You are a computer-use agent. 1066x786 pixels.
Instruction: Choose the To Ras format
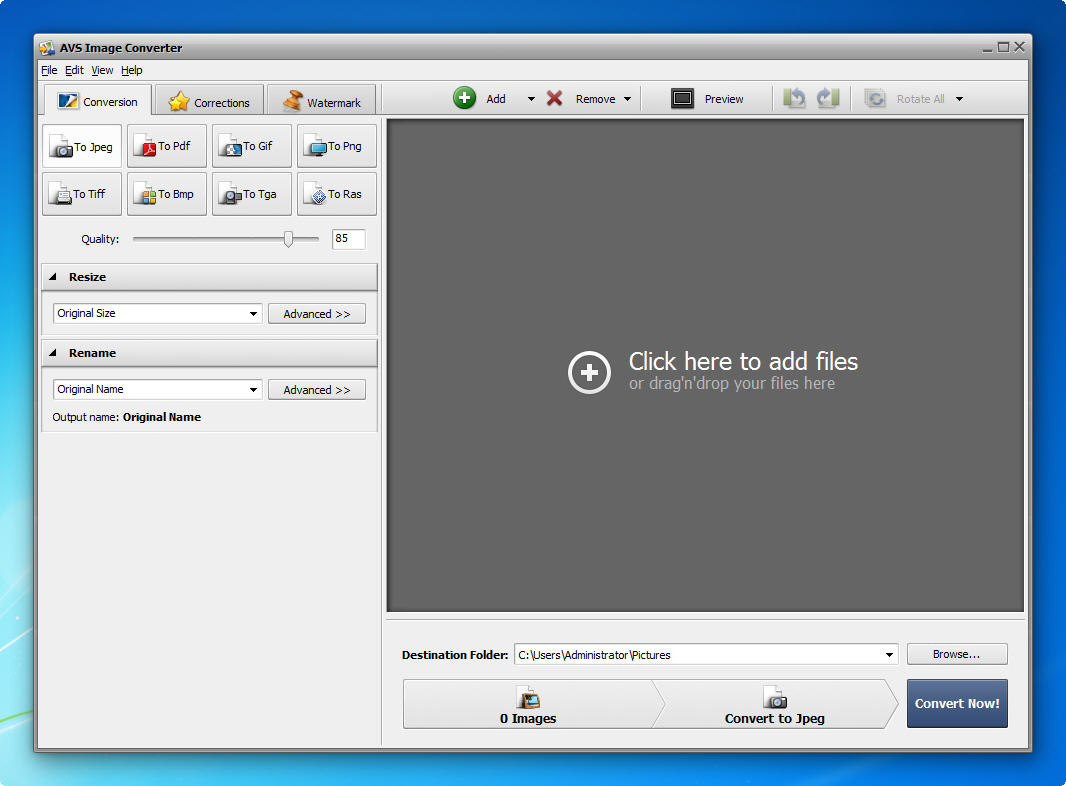pos(337,194)
